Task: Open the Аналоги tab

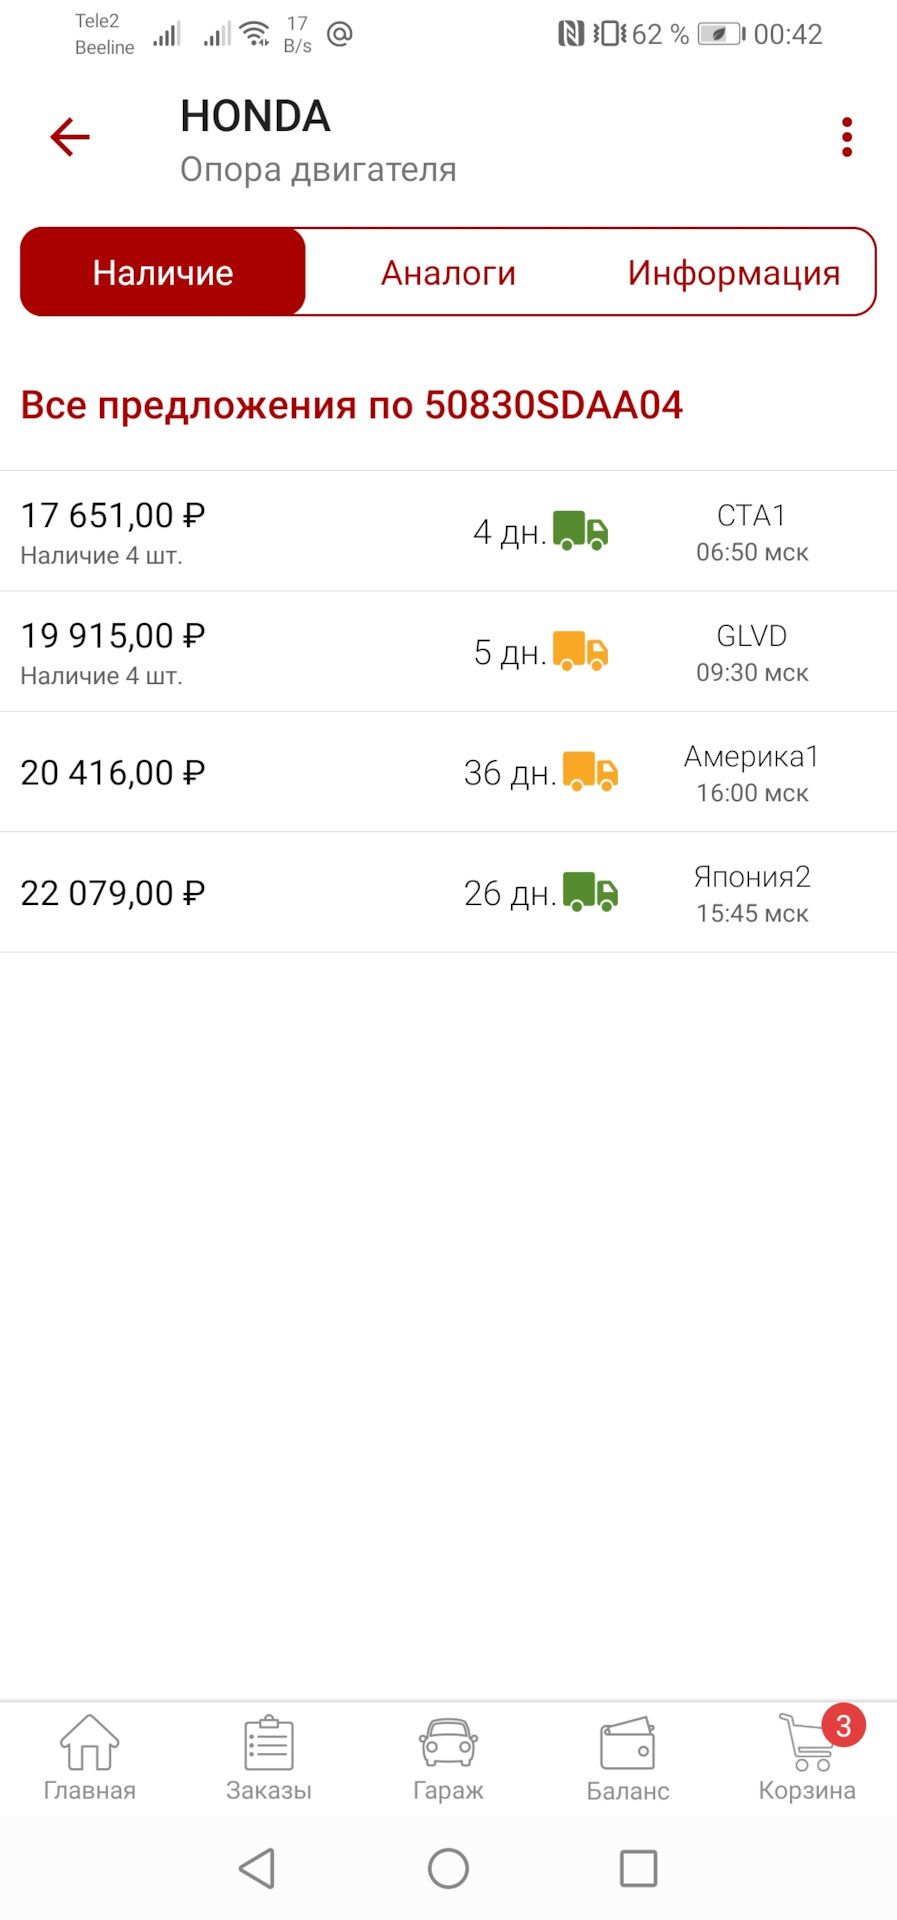Action: (x=448, y=272)
